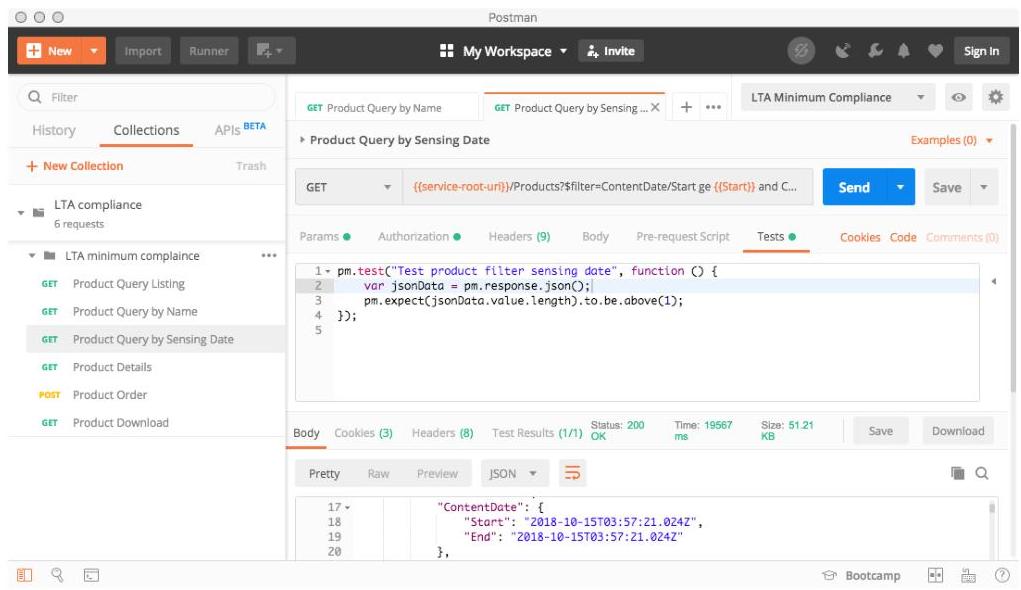Click the New Collection link
This screenshot has height=590, width=1021.
[x=74, y=166]
